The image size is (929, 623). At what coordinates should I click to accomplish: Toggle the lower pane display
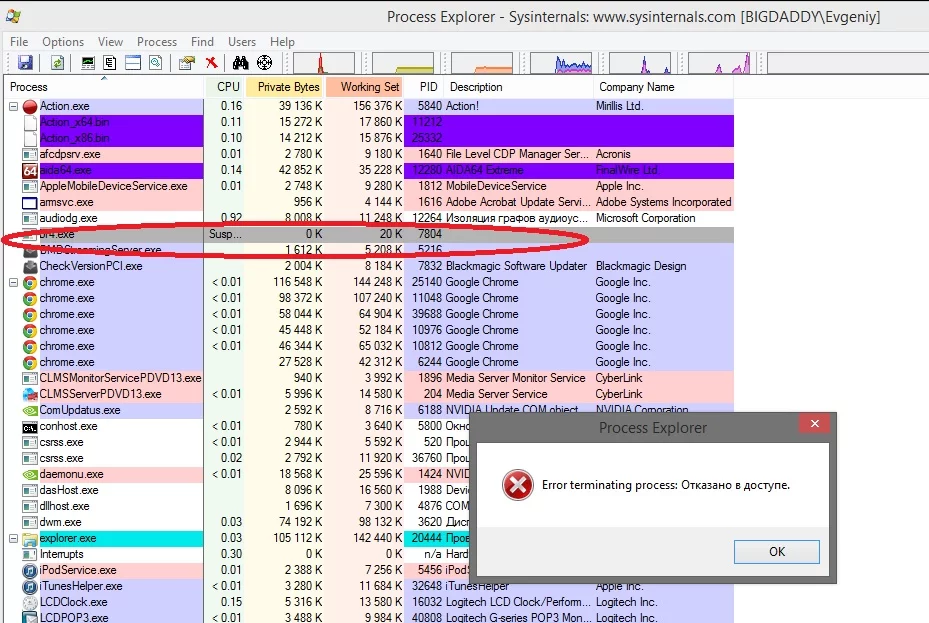tap(132, 62)
